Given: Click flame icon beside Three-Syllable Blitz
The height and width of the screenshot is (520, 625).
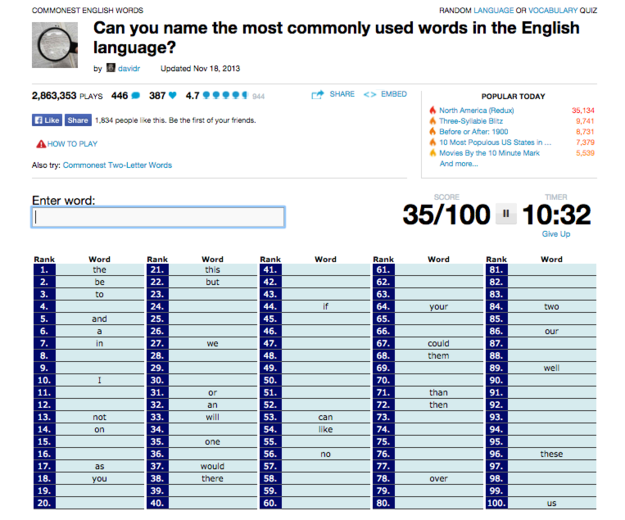Looking at the screenshot, I should 432,121.
